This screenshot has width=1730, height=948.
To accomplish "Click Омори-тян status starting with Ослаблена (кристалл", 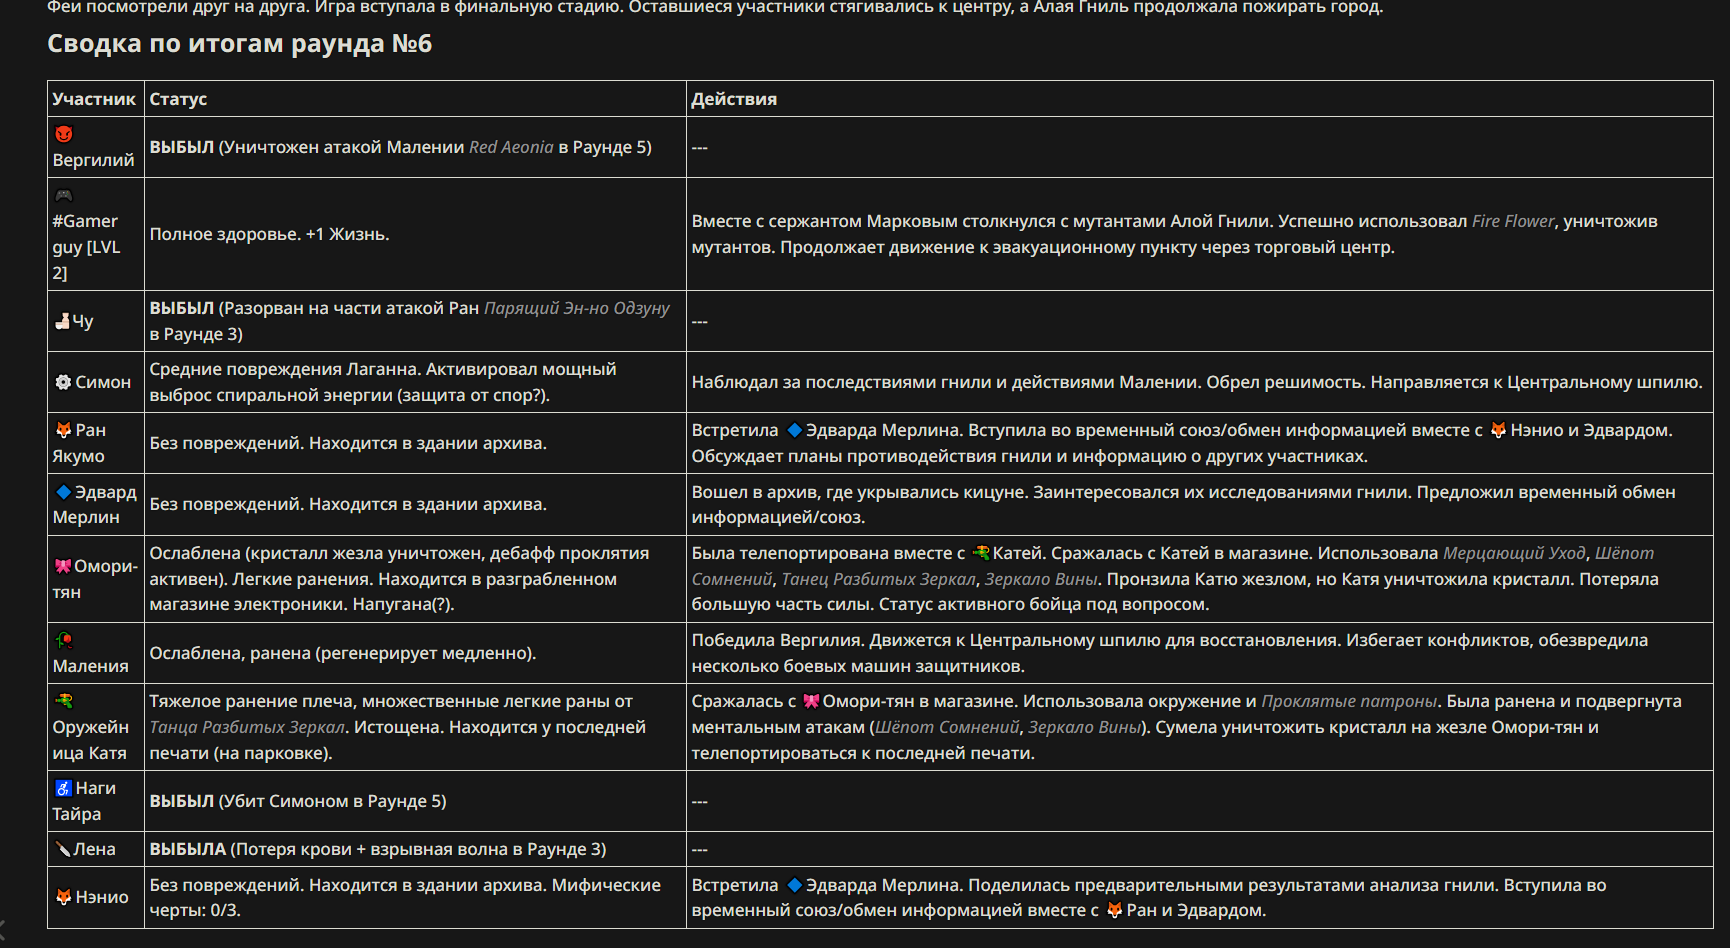I will 400,579.
